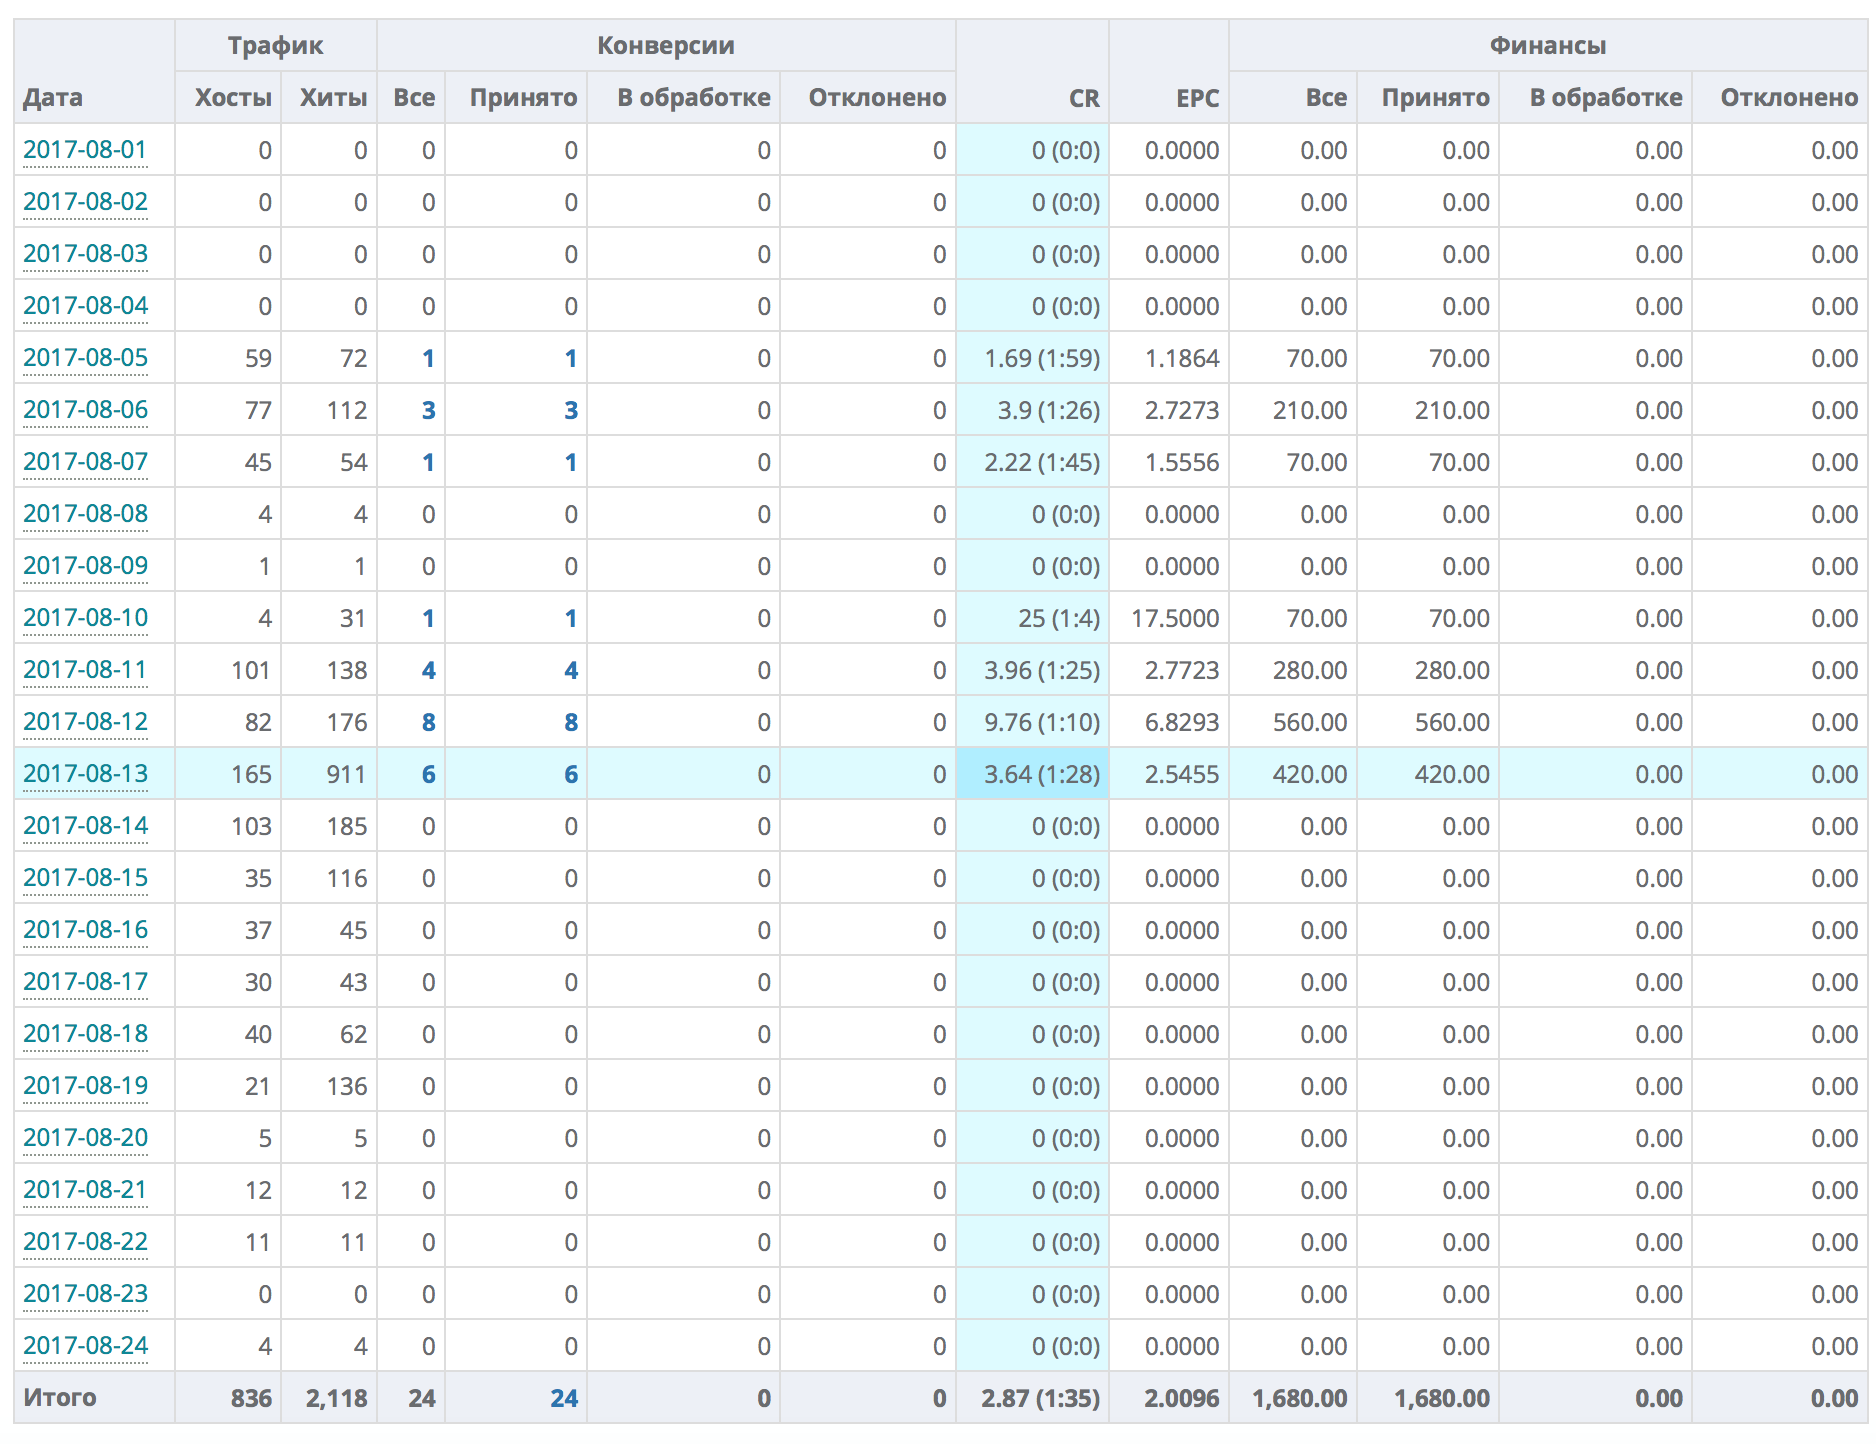Viewport: 1876px width, 1444px height.
Task: Open the 2017-08-08 date link
Action: tap(85, 514)
